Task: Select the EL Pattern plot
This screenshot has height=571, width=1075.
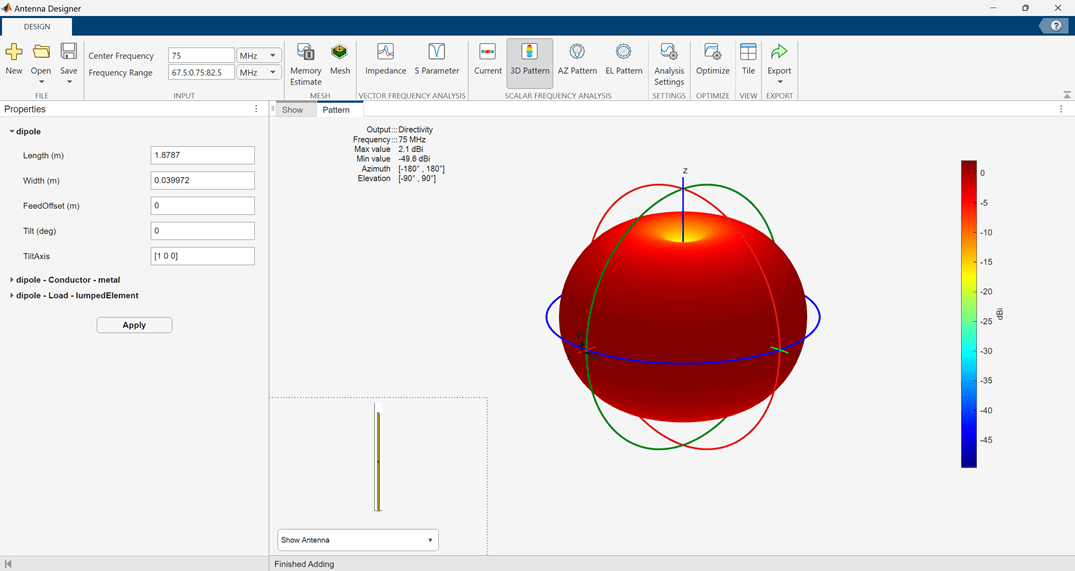Action: [624, 58]
